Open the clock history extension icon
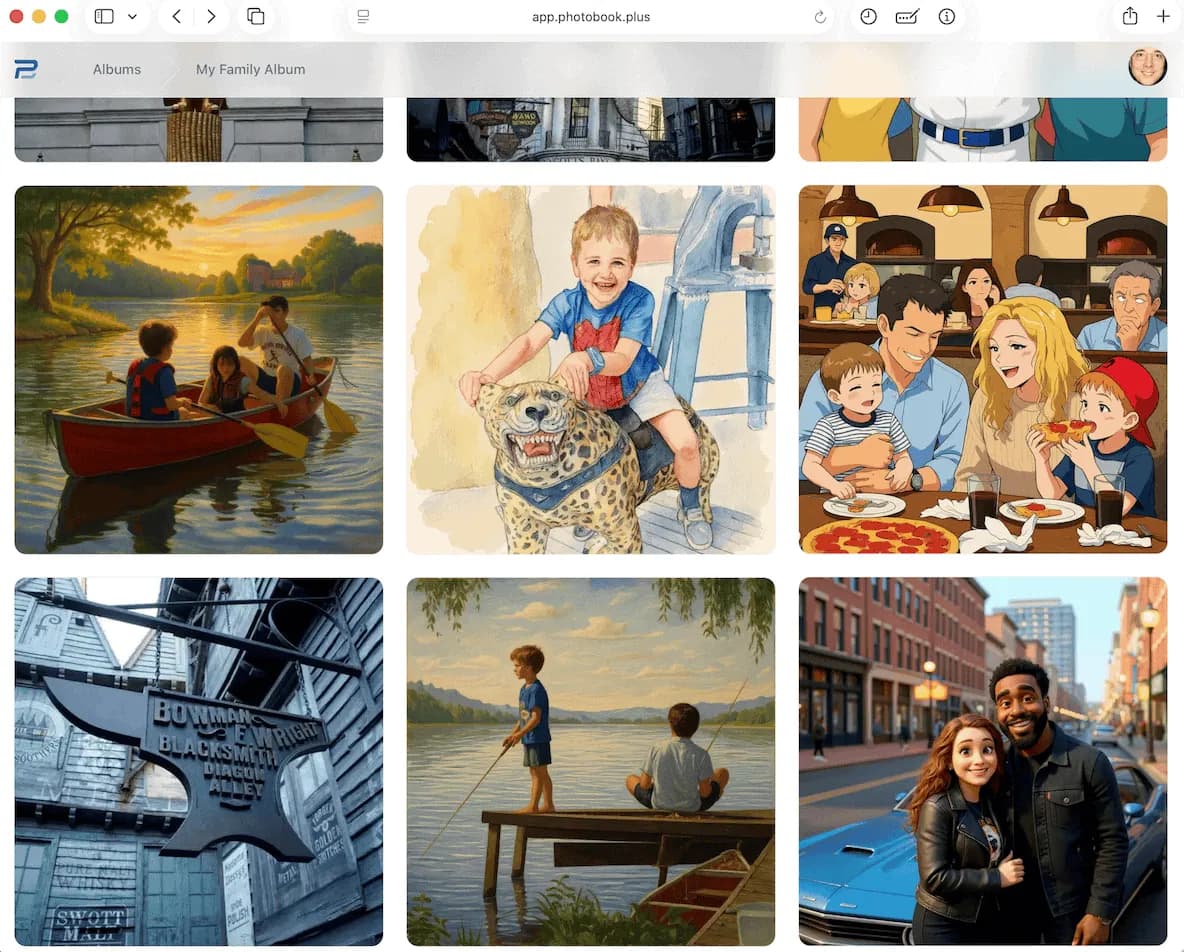 (868, 17)
